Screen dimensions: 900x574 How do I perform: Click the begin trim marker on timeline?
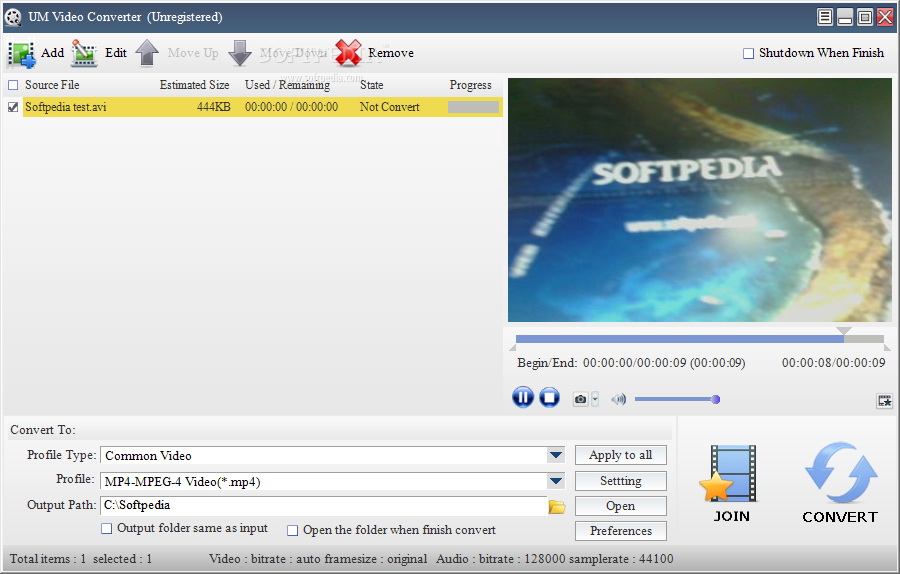(513, 347)
